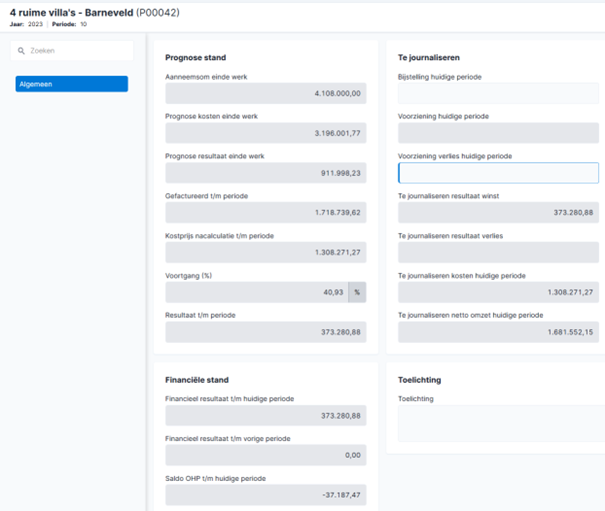Click the Prognose kosten einde werk field
The image size is (605, 511).
266,133
